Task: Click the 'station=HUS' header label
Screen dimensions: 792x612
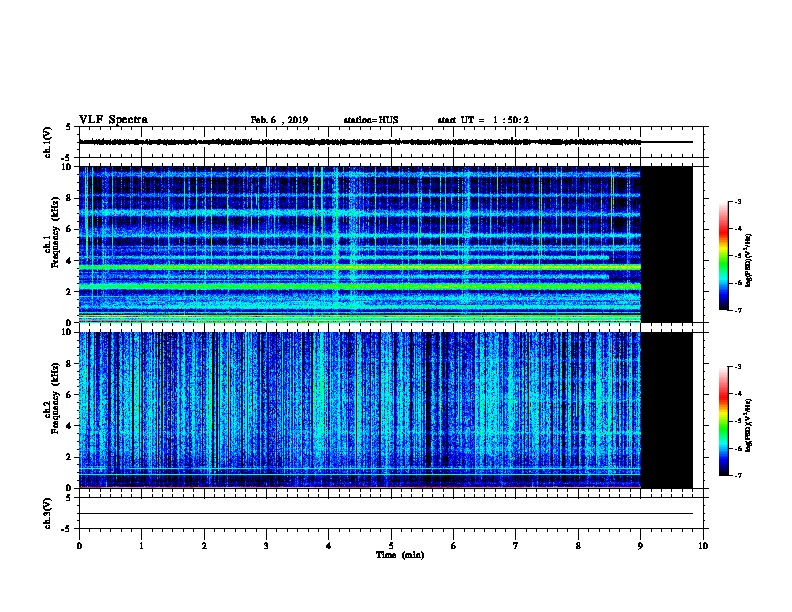Action: [371, 120]
